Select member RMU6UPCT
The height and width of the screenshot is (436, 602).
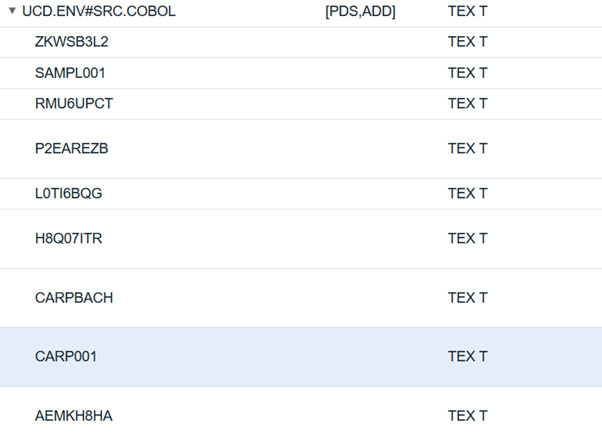(73, 103)
